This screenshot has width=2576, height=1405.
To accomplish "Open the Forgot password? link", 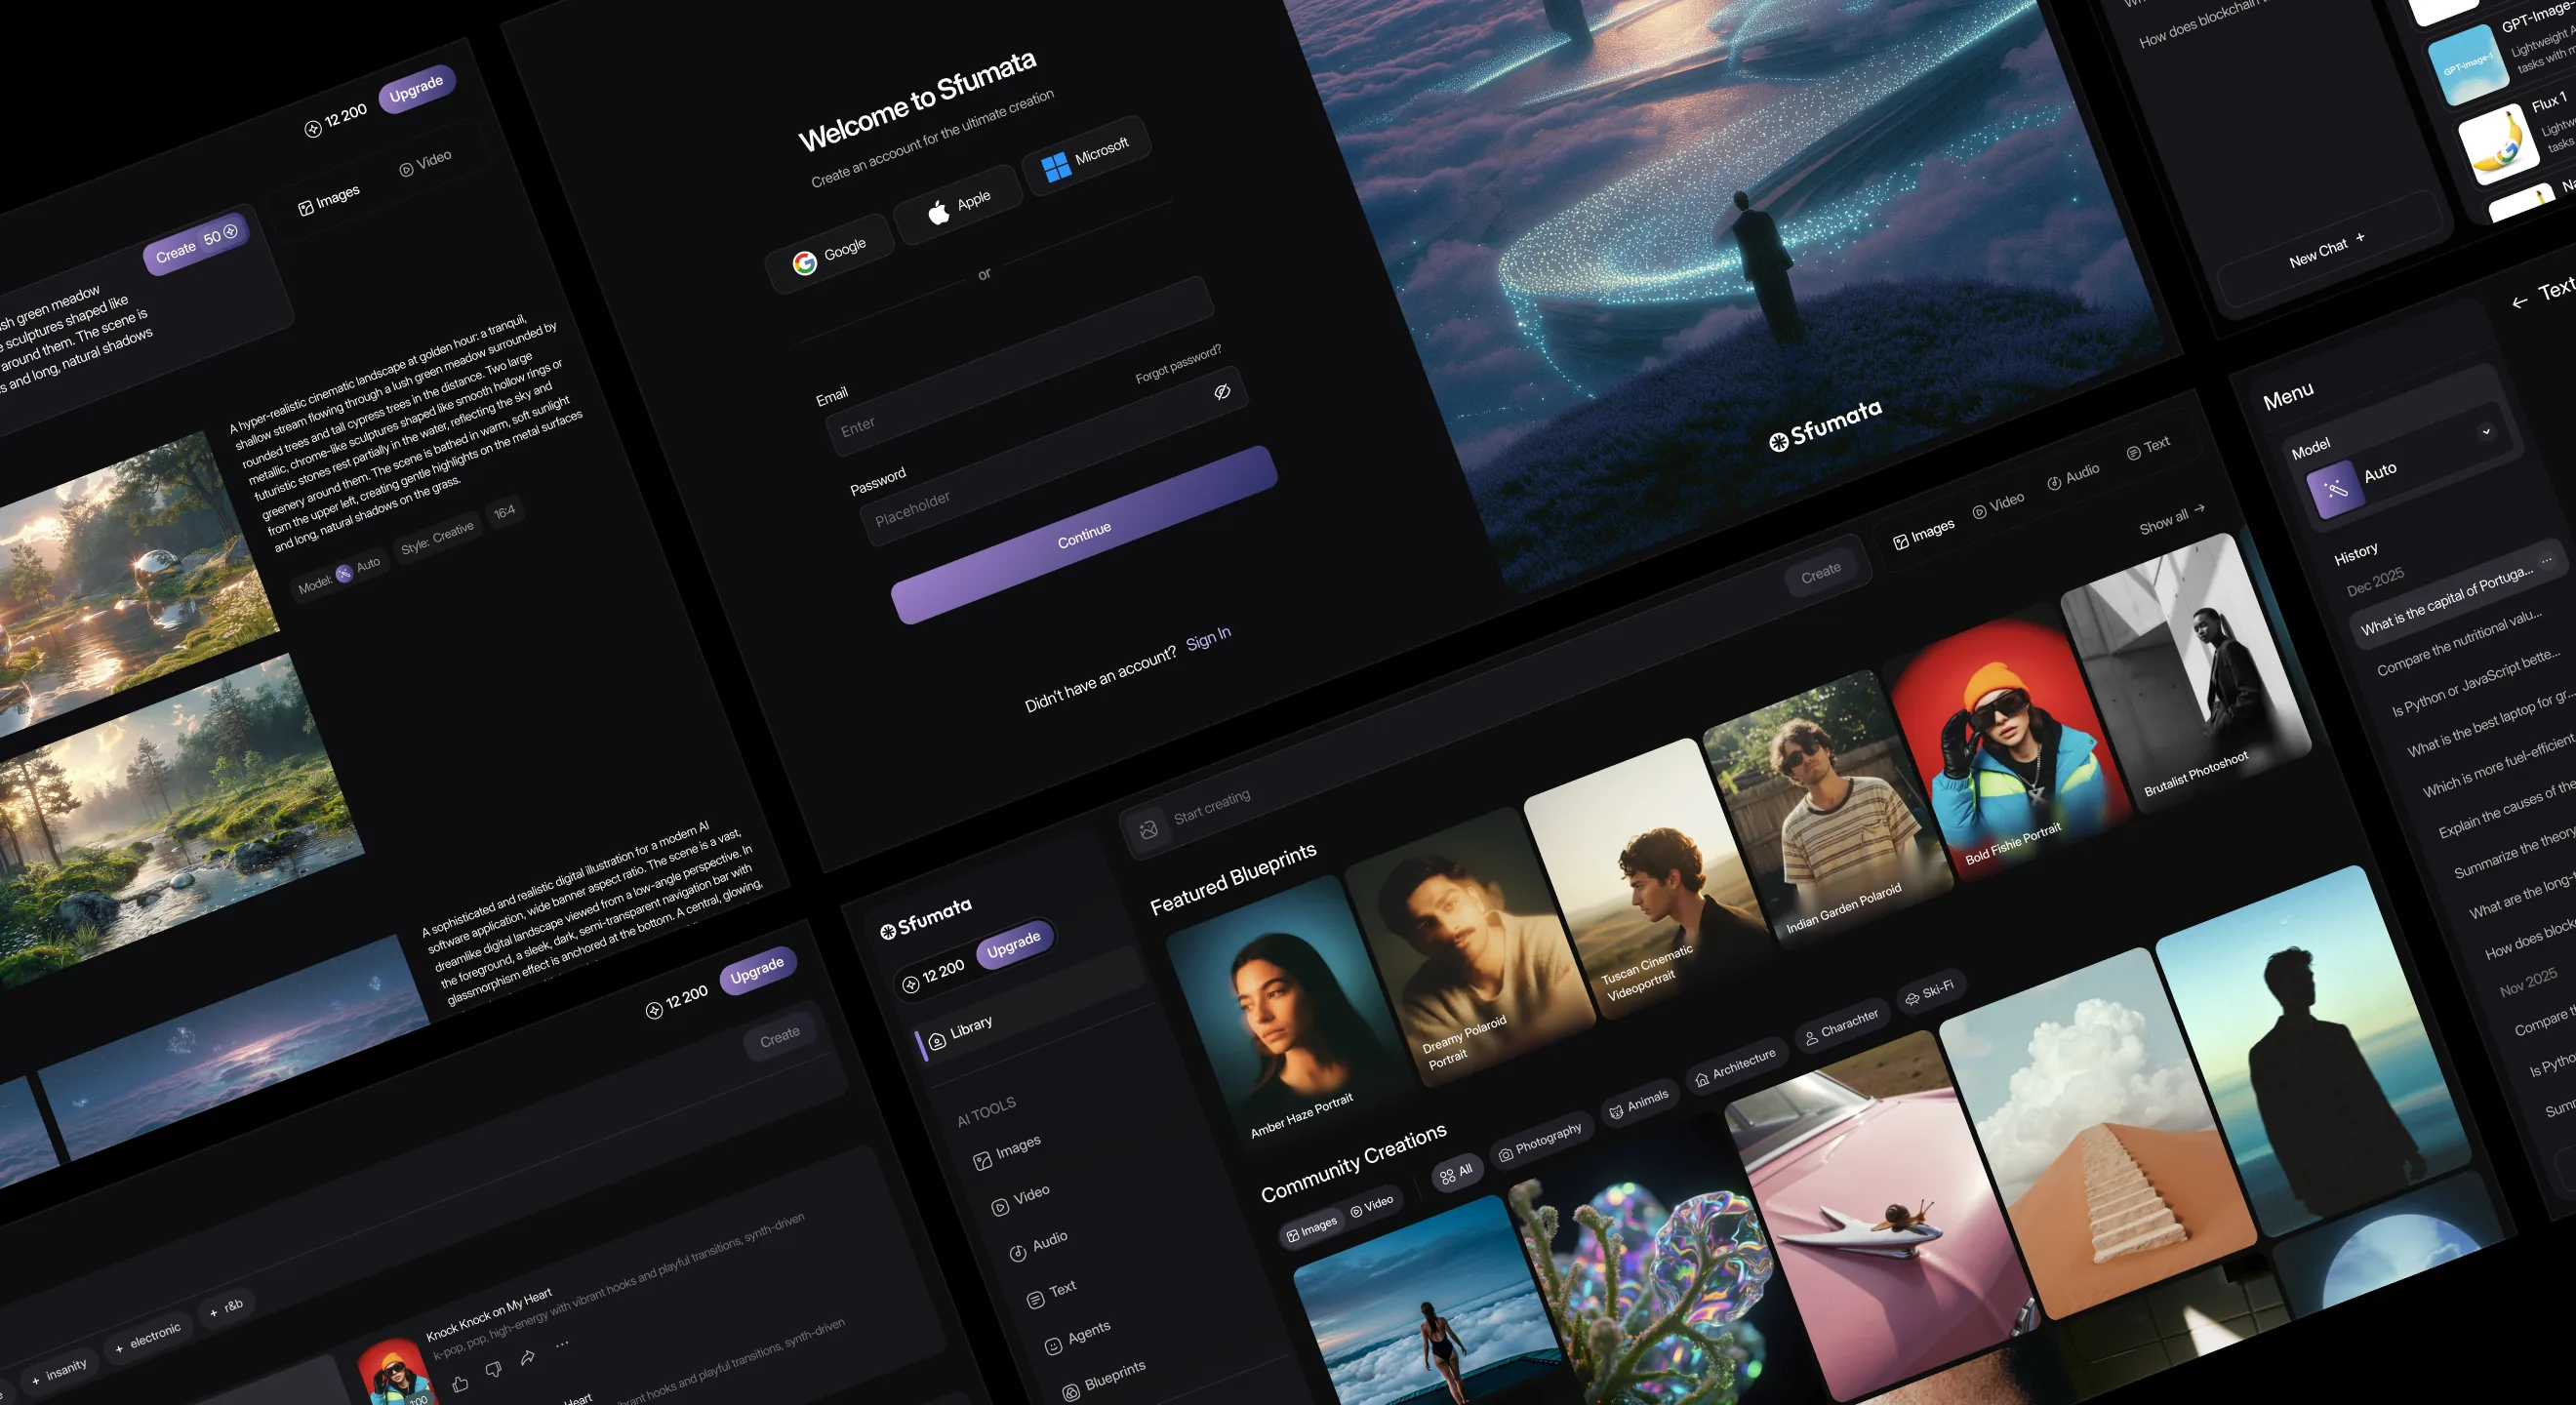I will [x=1178, y=364].
